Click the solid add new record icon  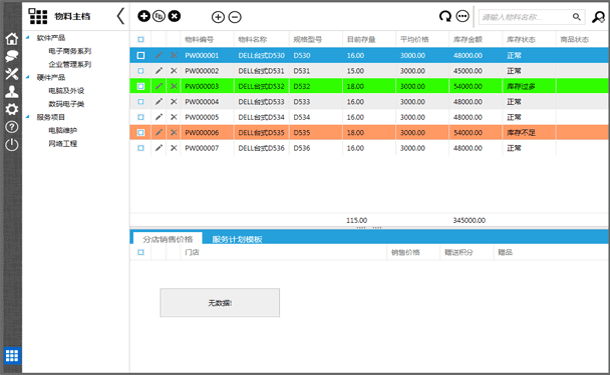pos(144,16)
